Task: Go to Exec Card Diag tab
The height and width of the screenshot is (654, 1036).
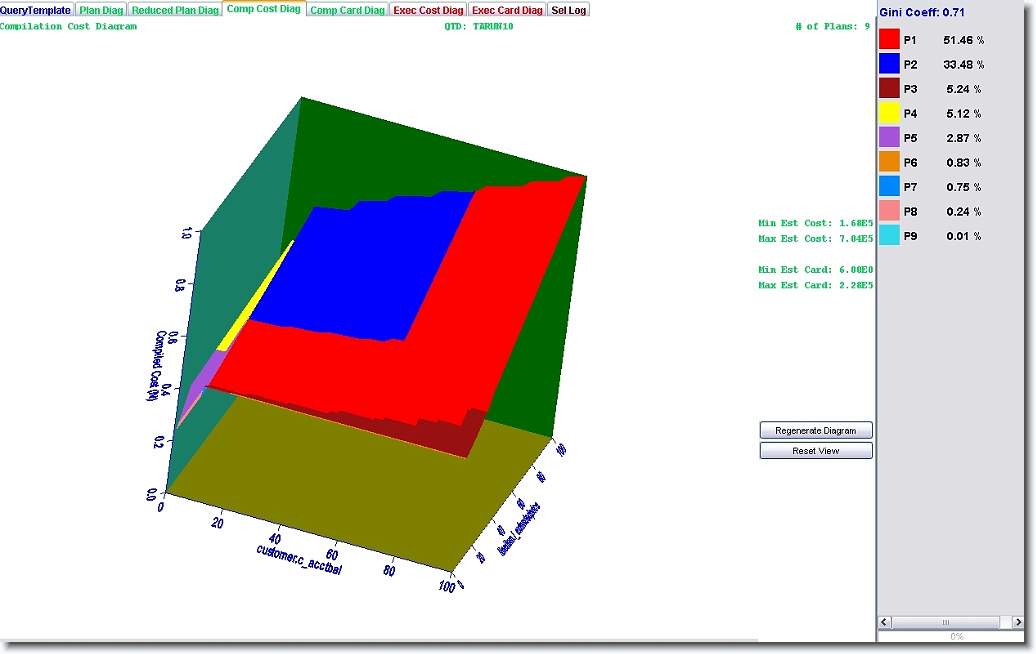Action: pyautogui.click(x=507, y=10)
